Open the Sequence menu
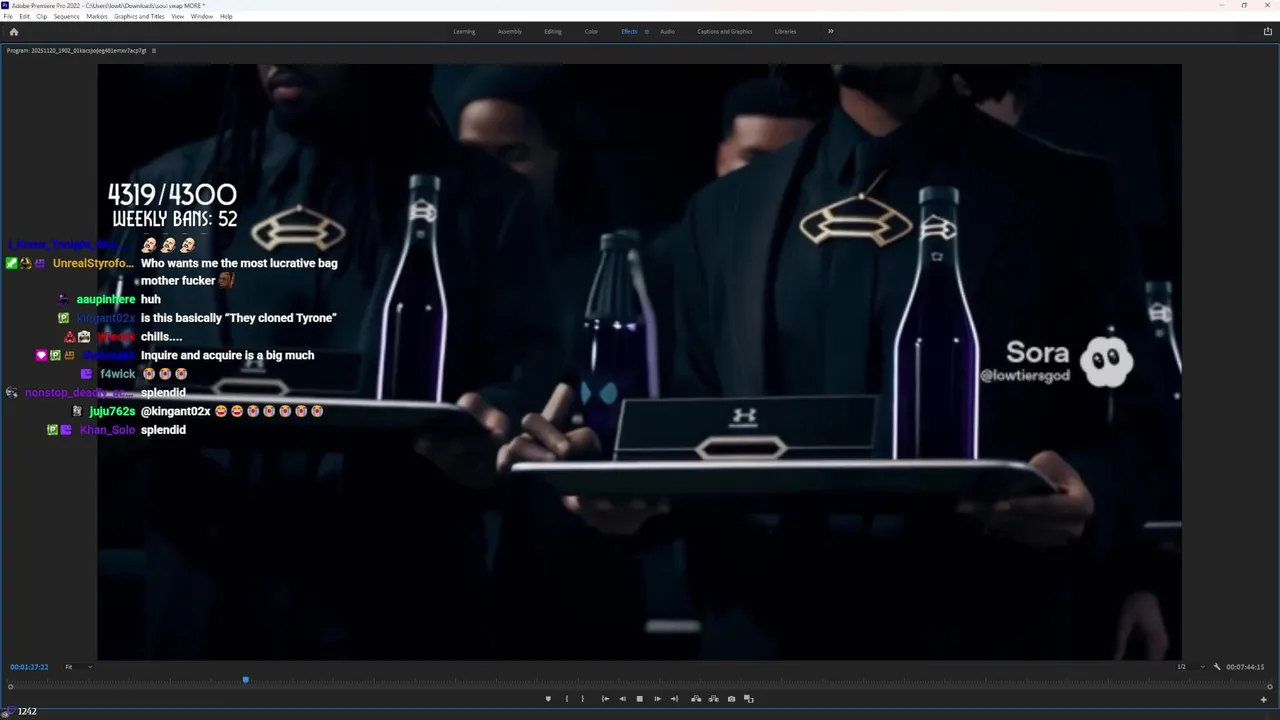The height and width of the screenshot is (720, 1280). (67, 16)
